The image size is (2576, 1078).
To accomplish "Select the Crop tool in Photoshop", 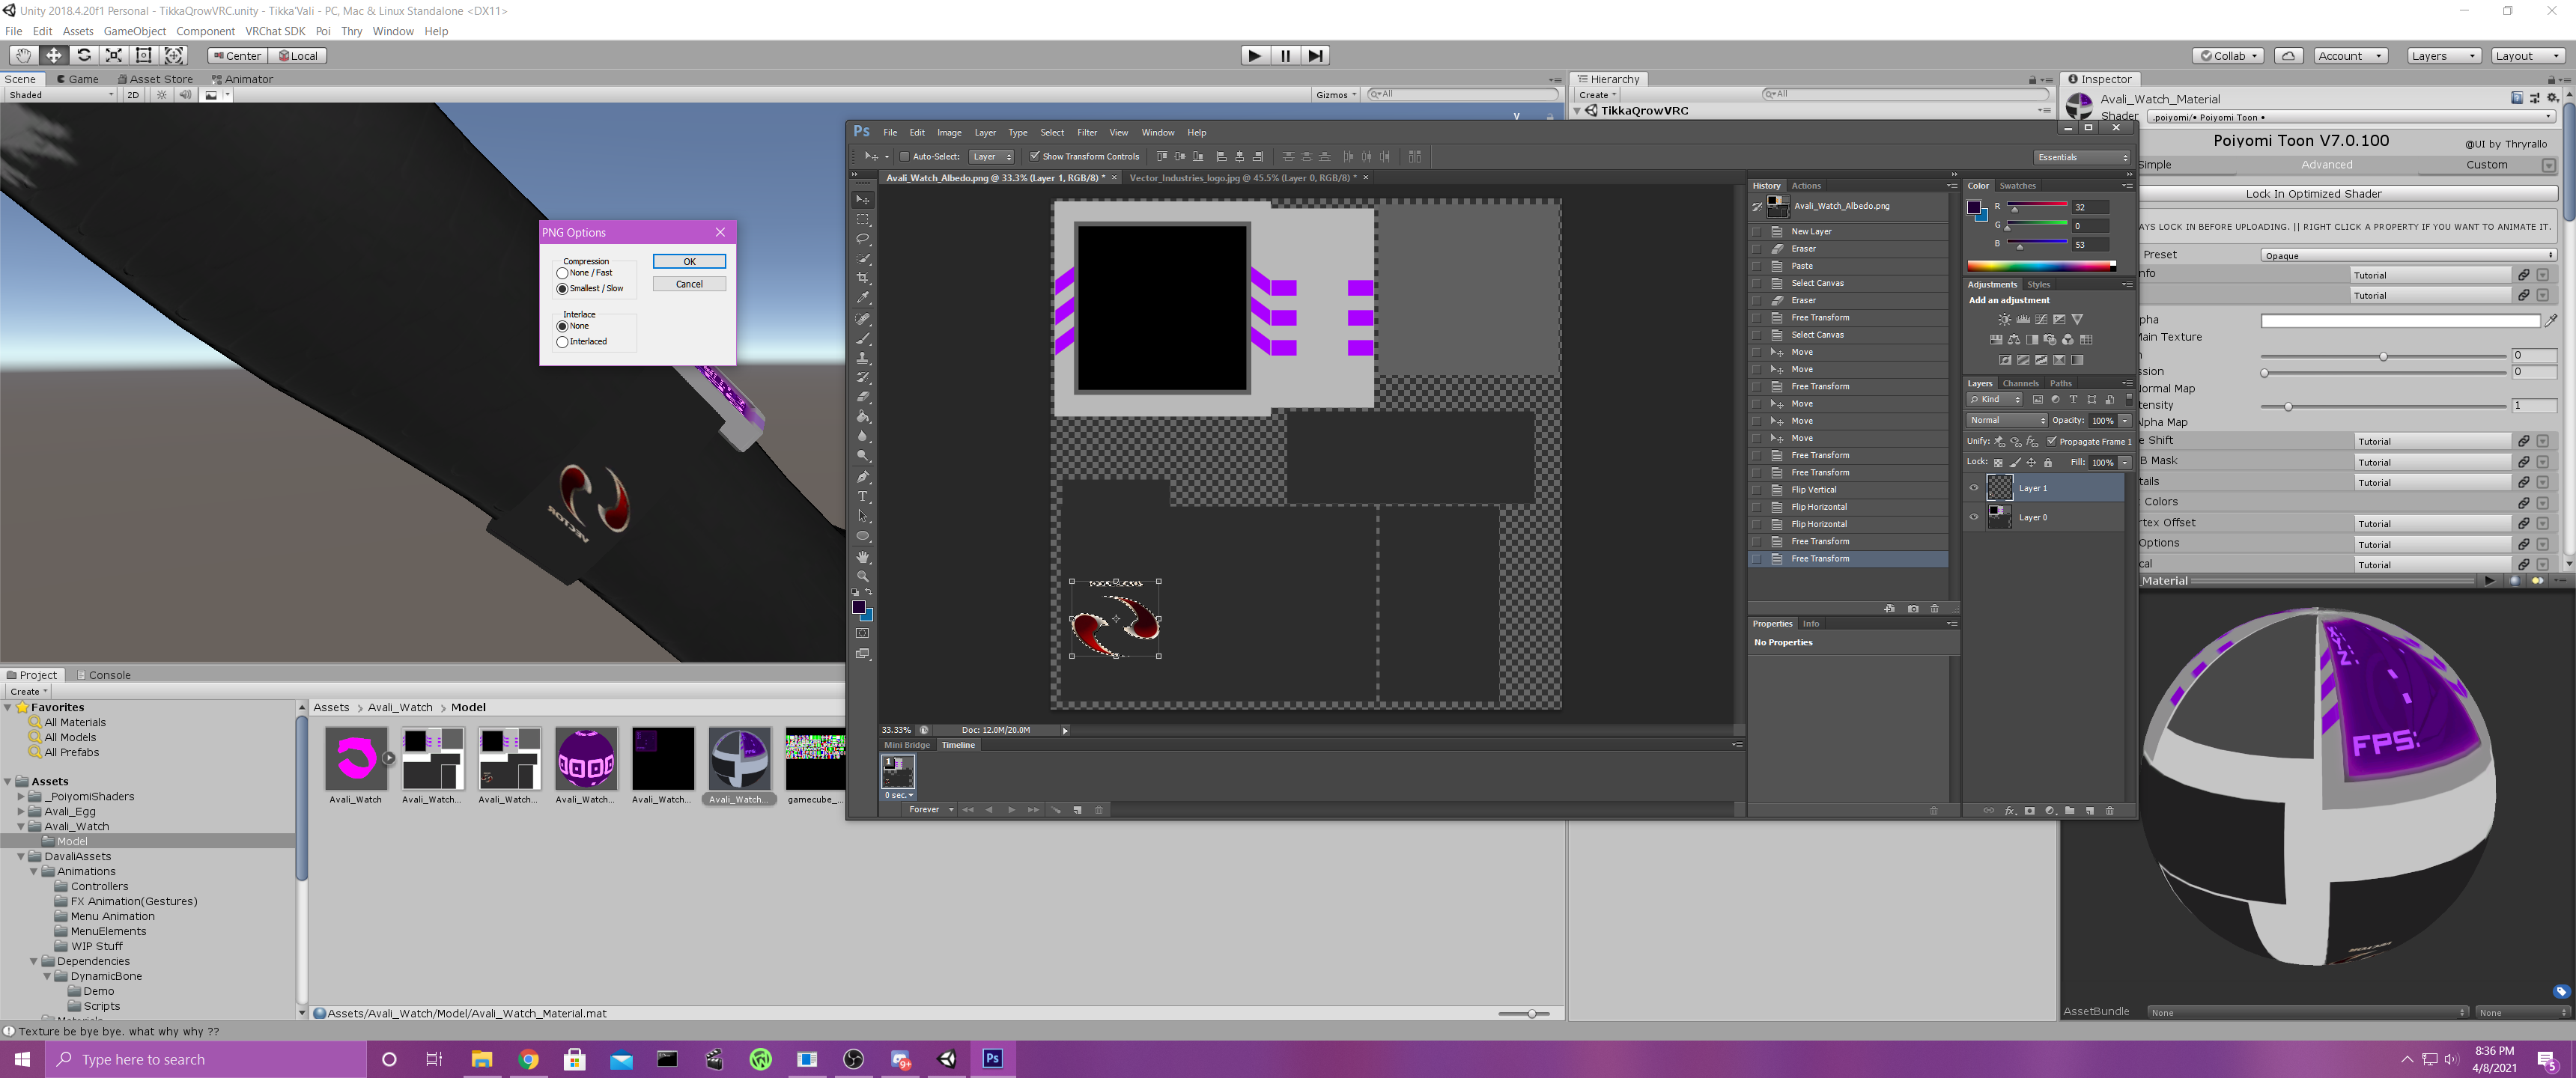I will coord(862,278).
